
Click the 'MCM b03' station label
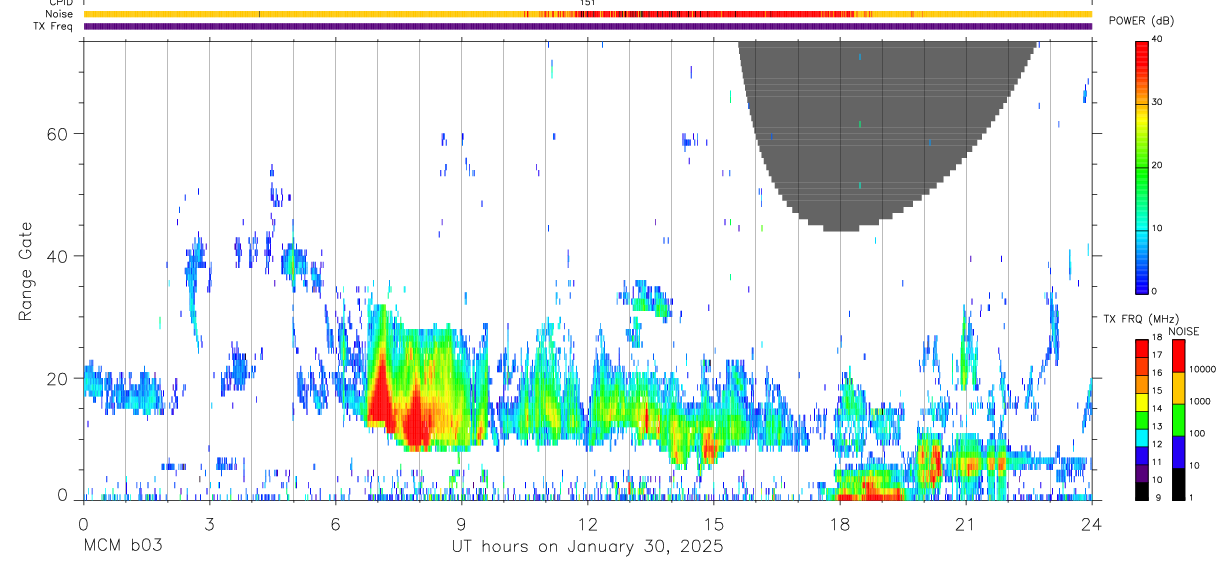click(122, 546)
